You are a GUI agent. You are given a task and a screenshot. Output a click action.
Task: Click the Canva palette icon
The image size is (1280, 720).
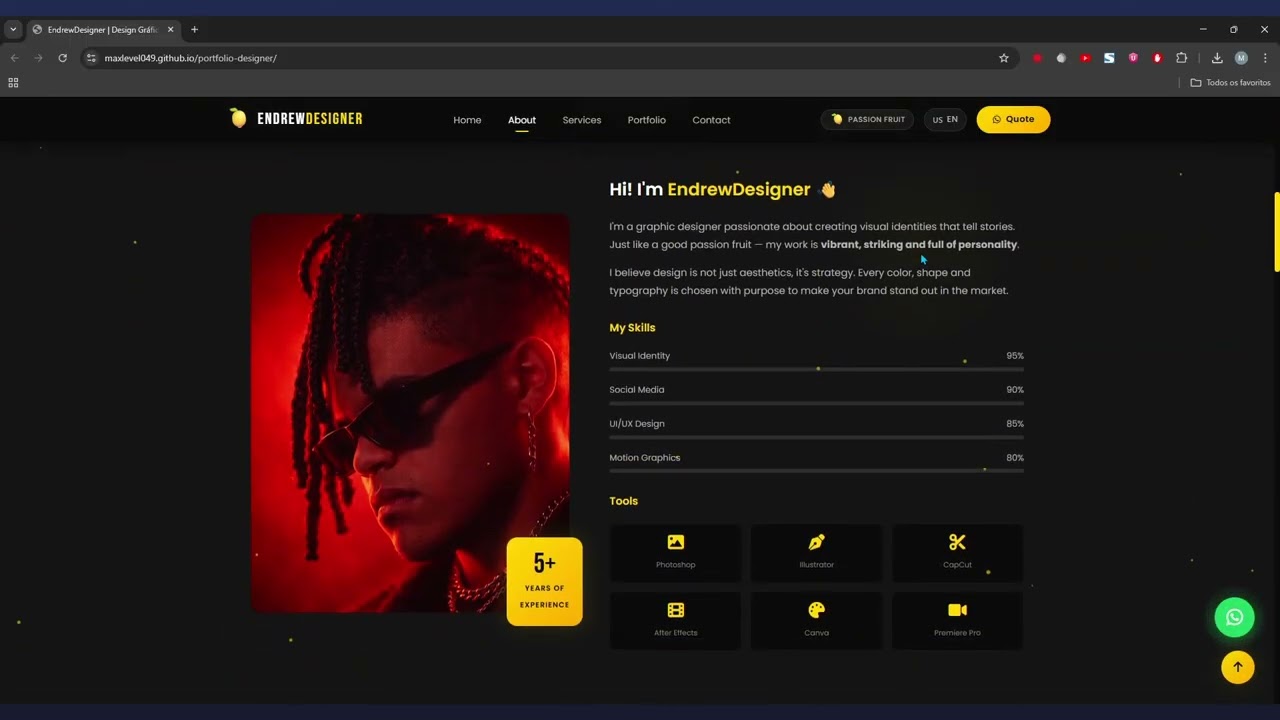pos(816,610)
